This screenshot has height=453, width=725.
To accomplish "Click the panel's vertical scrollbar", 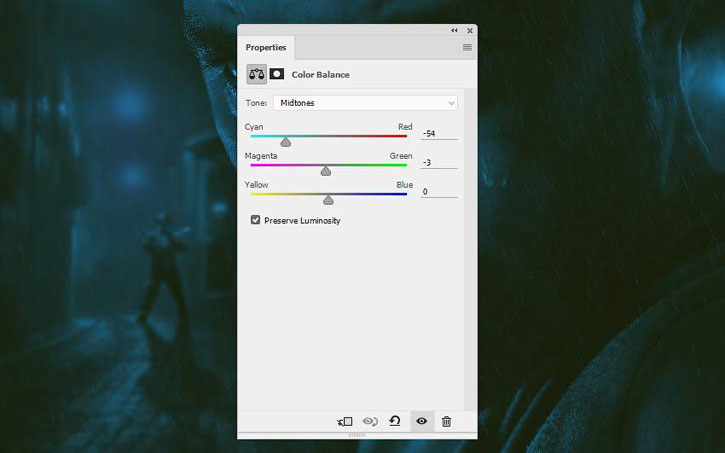I will click(470, 250).
